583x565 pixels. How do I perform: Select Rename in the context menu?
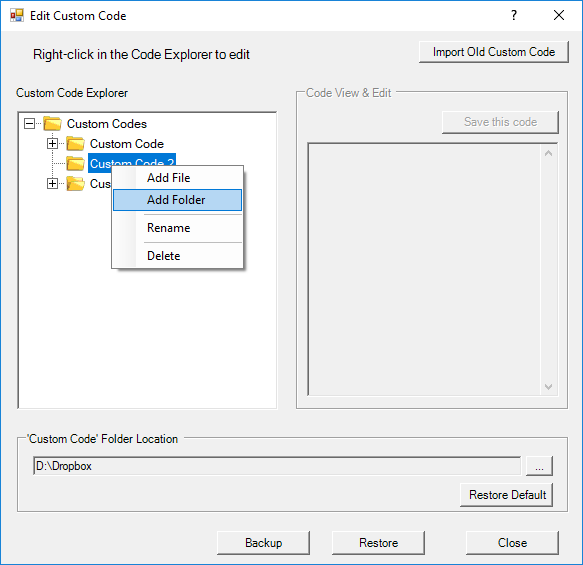(177, 228)
